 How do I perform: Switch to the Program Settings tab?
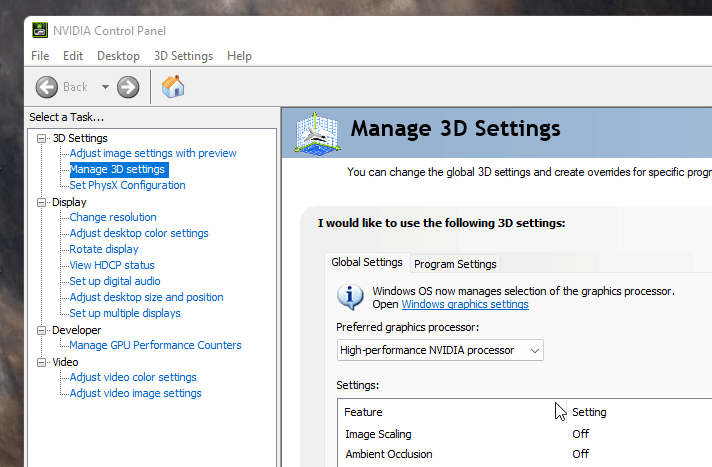(x=455, y=264)
